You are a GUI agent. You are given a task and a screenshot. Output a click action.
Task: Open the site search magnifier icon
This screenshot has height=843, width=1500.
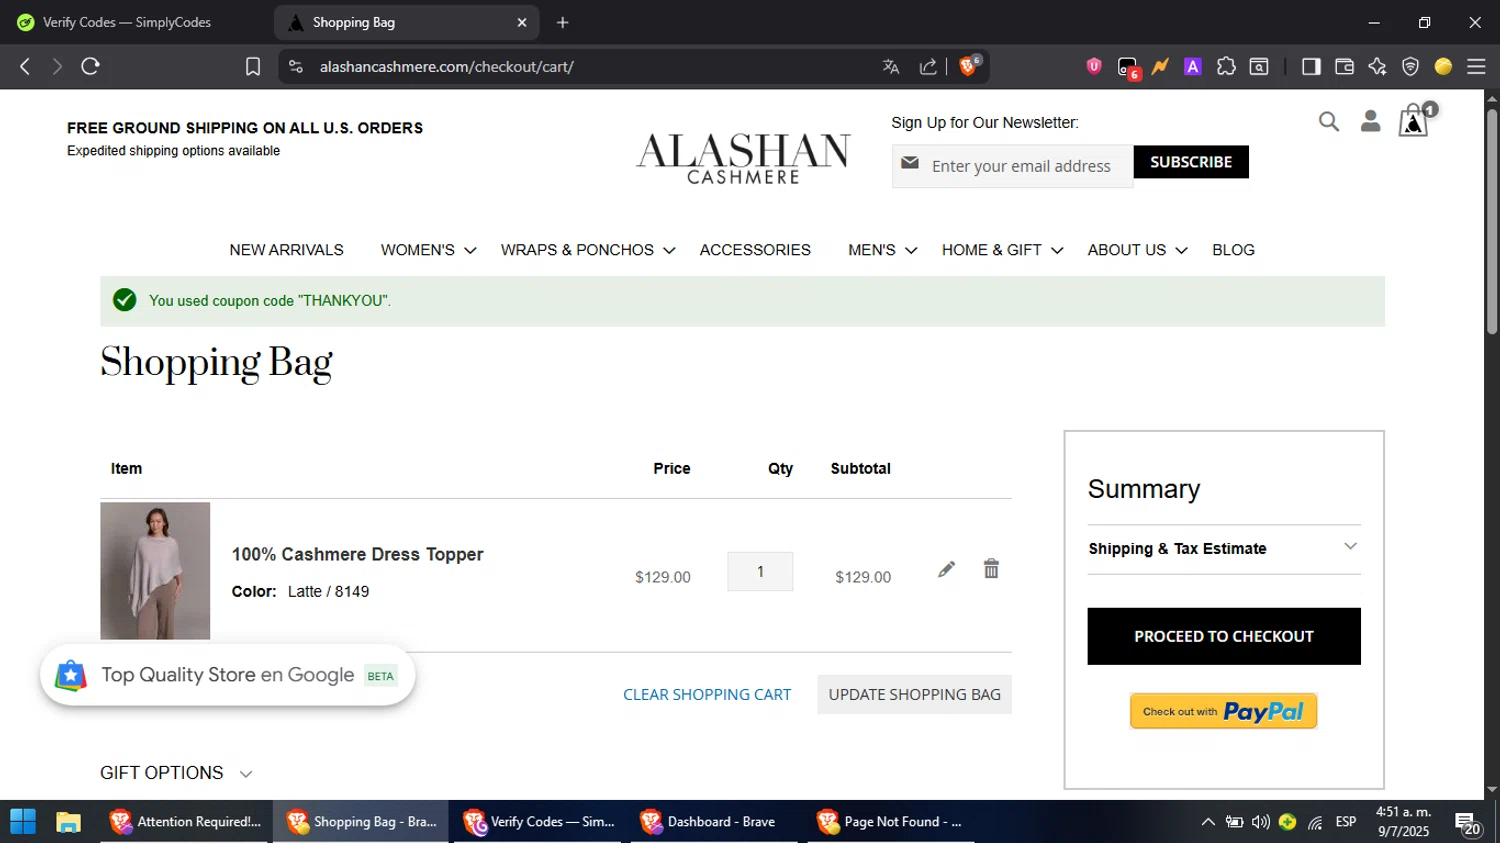[x=1328, y=122]
